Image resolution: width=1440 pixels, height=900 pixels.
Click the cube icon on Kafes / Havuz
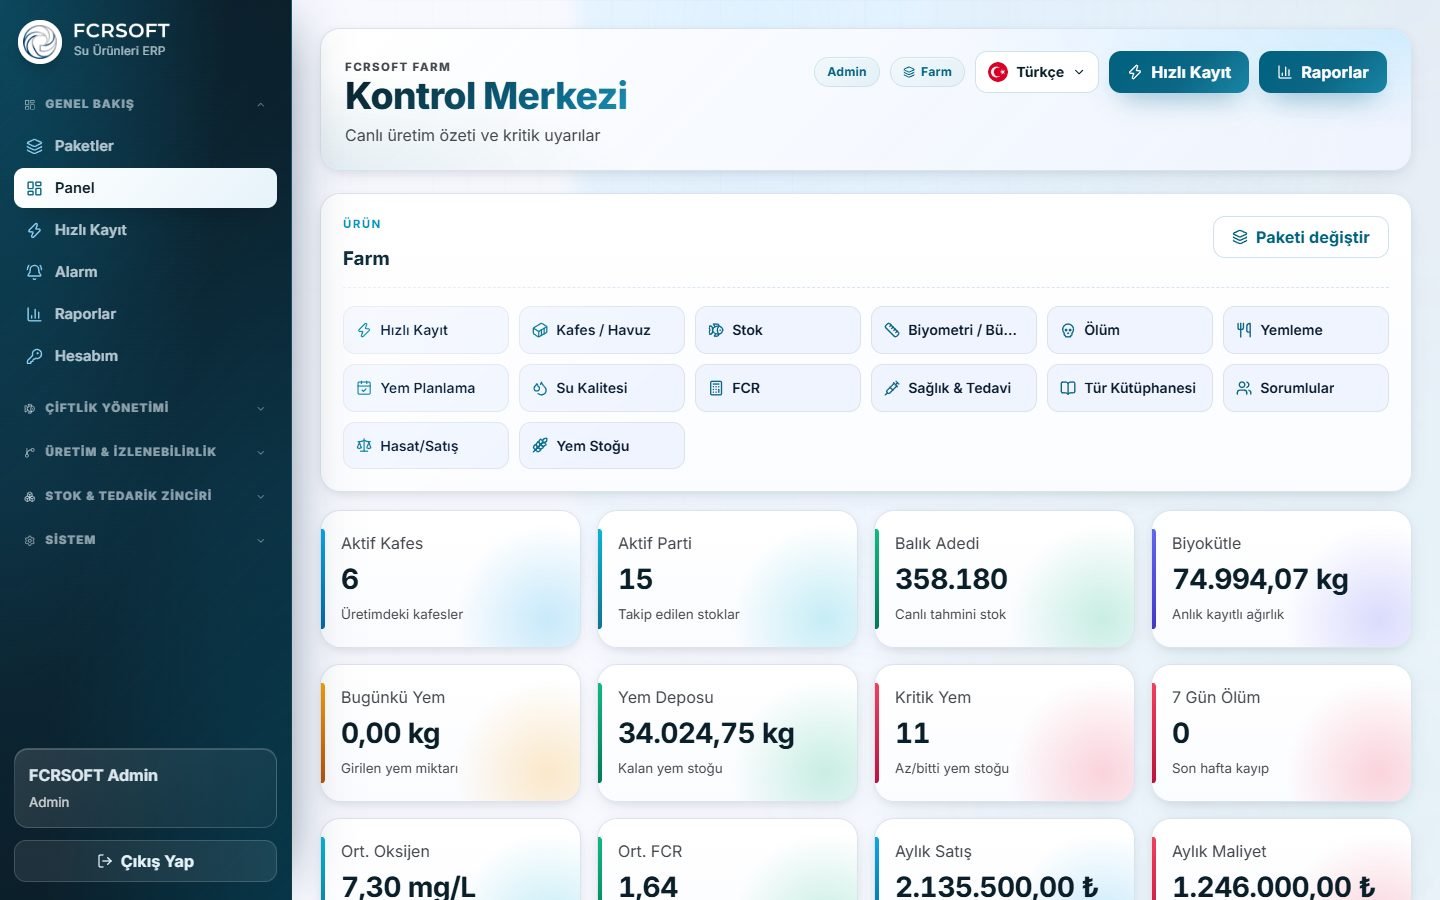point(540,330)
